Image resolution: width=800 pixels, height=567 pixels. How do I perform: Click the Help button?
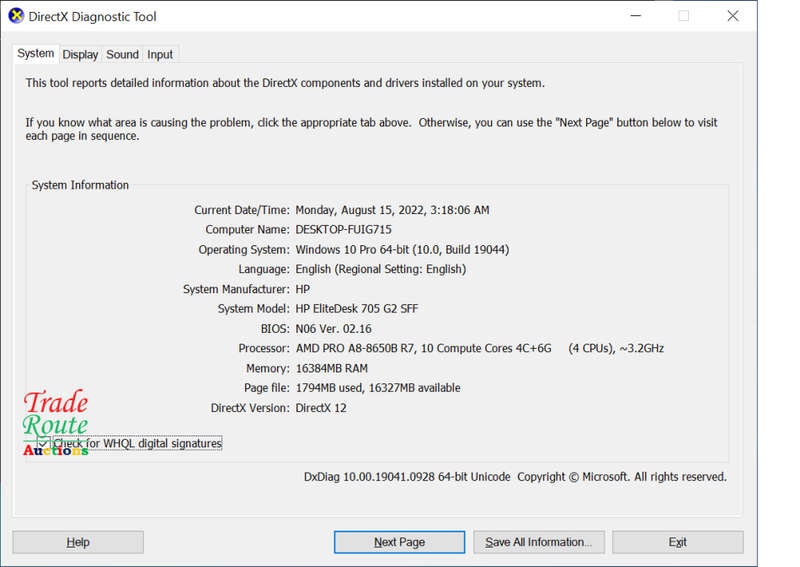78,542
